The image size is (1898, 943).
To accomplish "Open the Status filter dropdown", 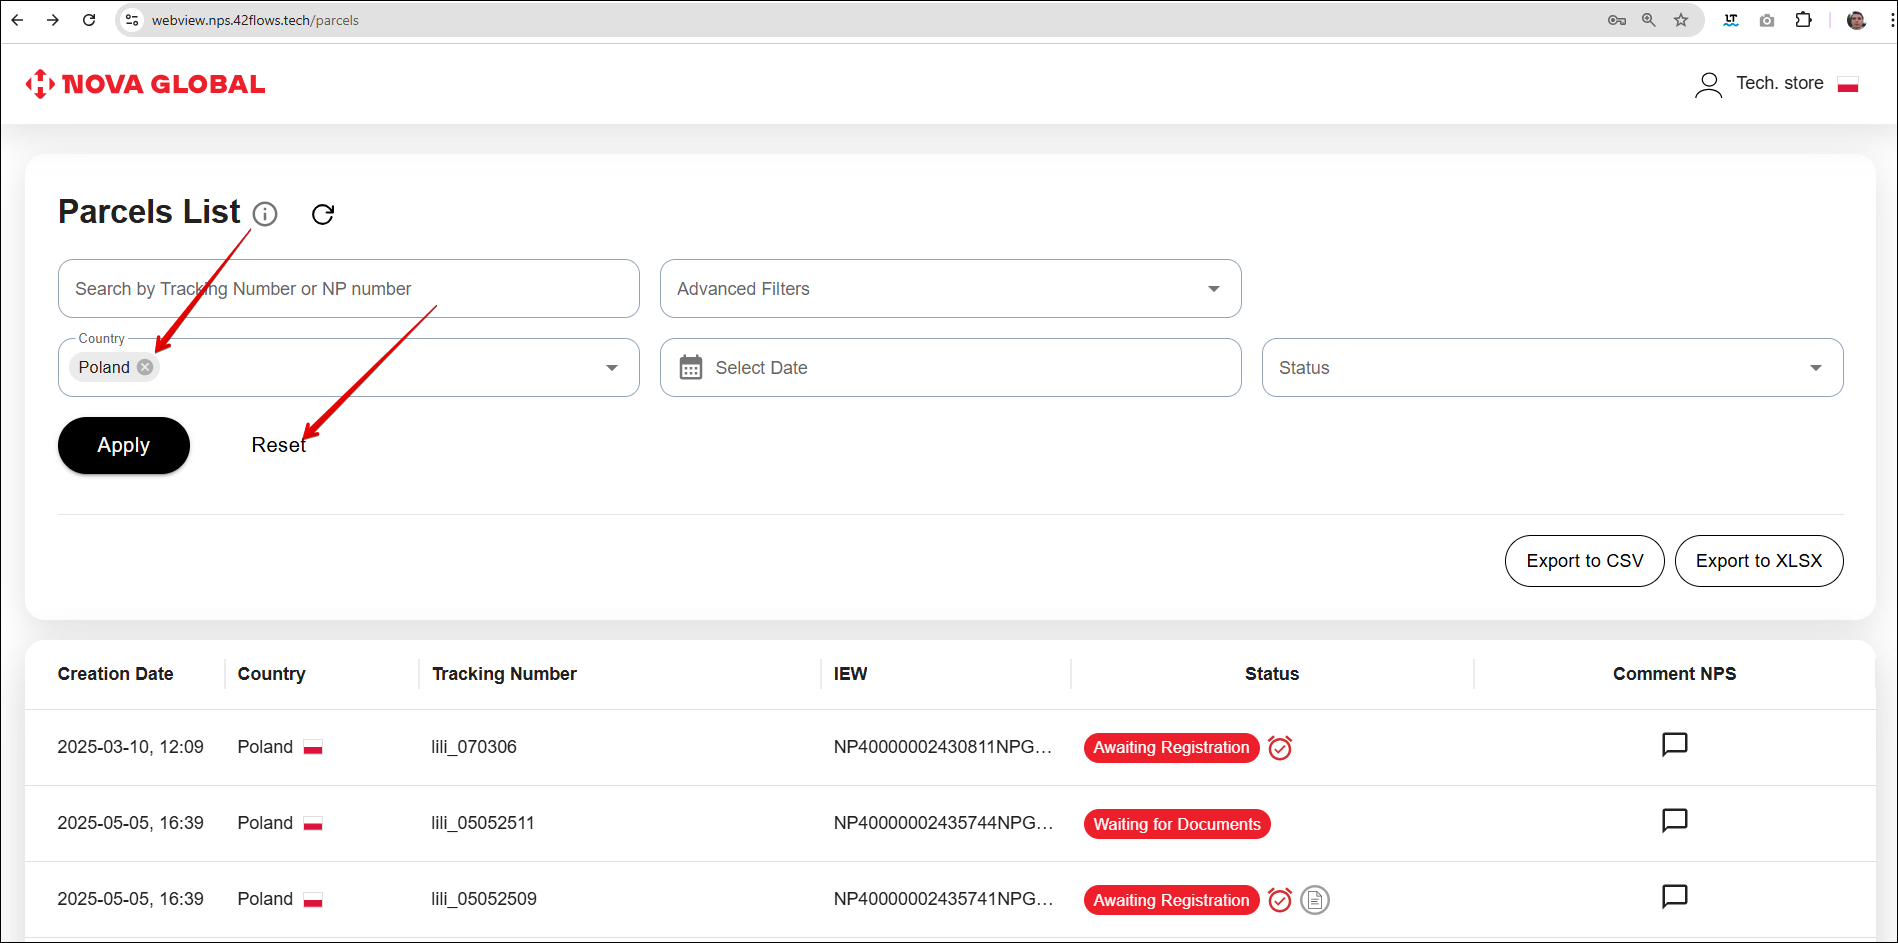I will click(x=1815, y=368).
